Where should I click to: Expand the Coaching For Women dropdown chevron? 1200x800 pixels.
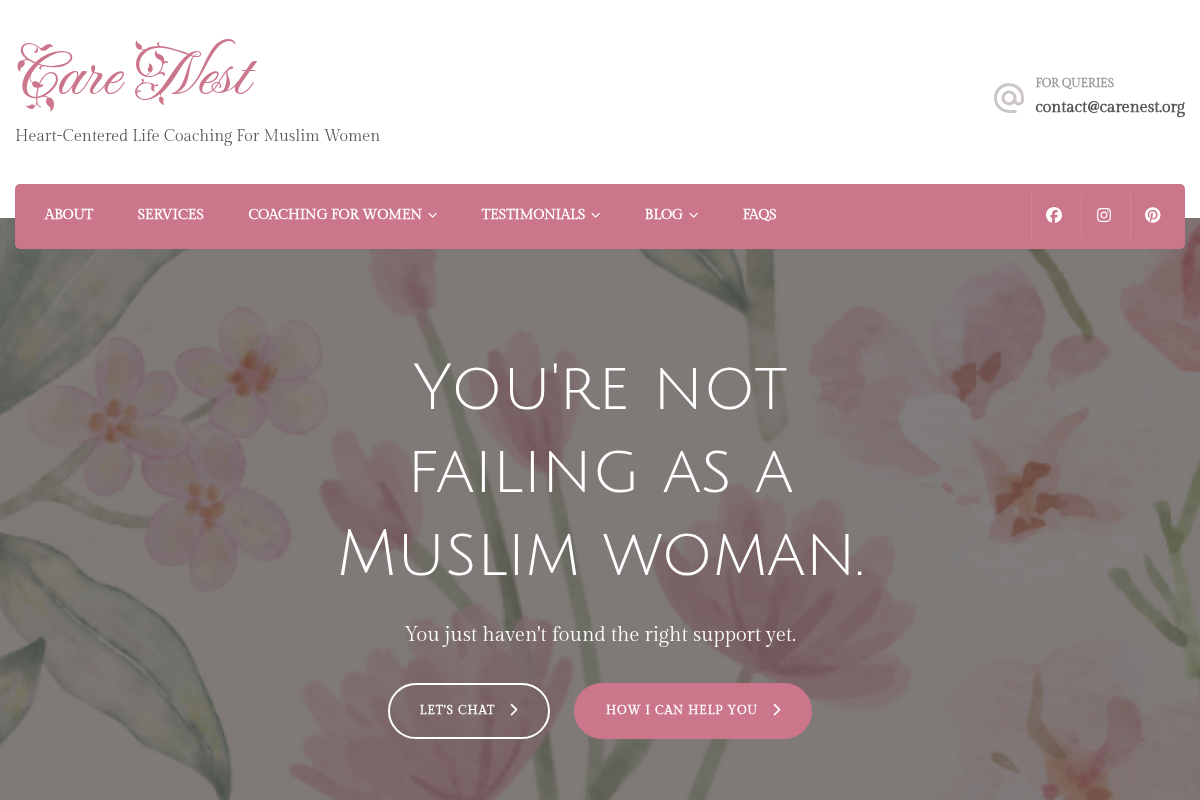coord(433,215)
